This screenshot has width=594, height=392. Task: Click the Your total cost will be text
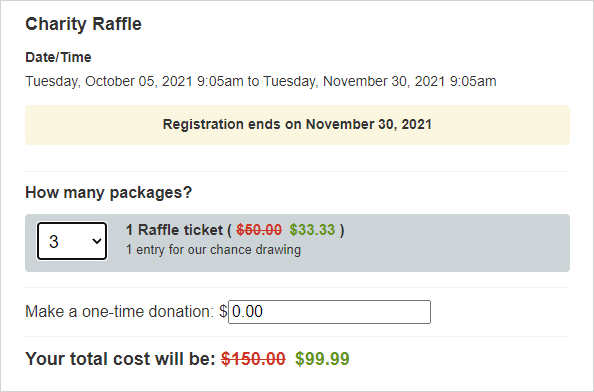click(120, 359)
